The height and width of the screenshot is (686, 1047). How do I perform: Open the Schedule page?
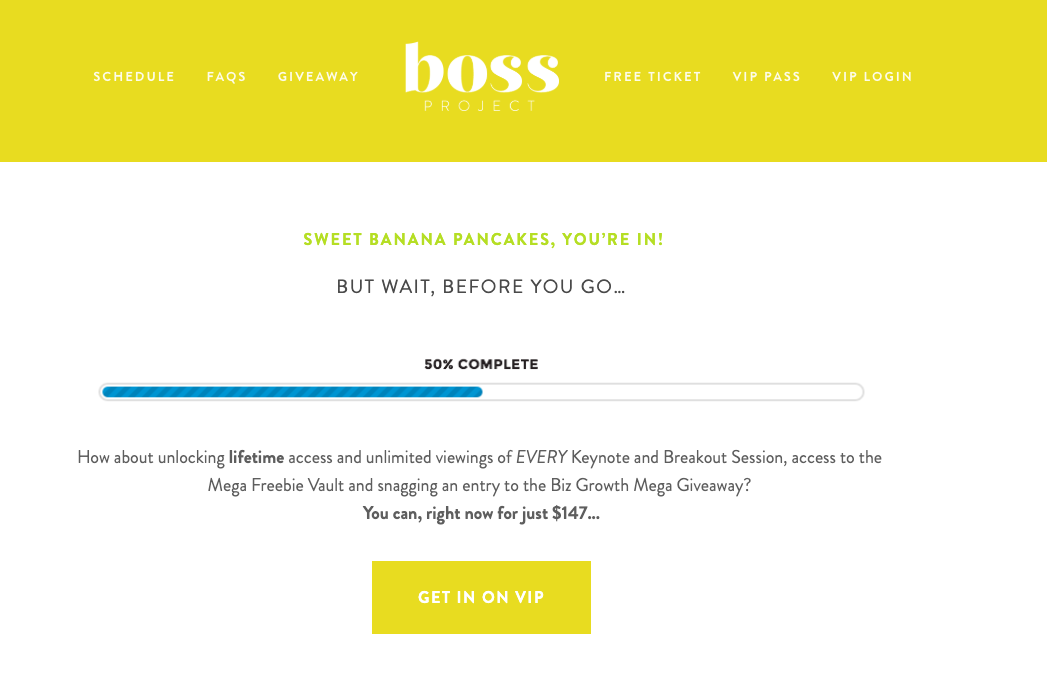(x=134, y=77)
